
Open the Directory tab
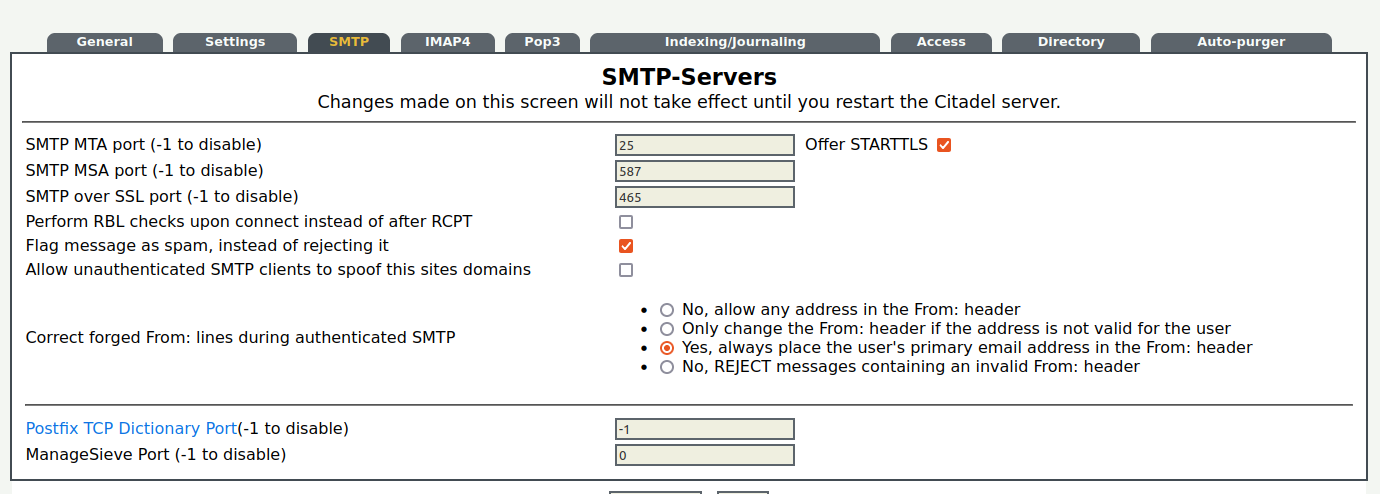(1070, 42)
